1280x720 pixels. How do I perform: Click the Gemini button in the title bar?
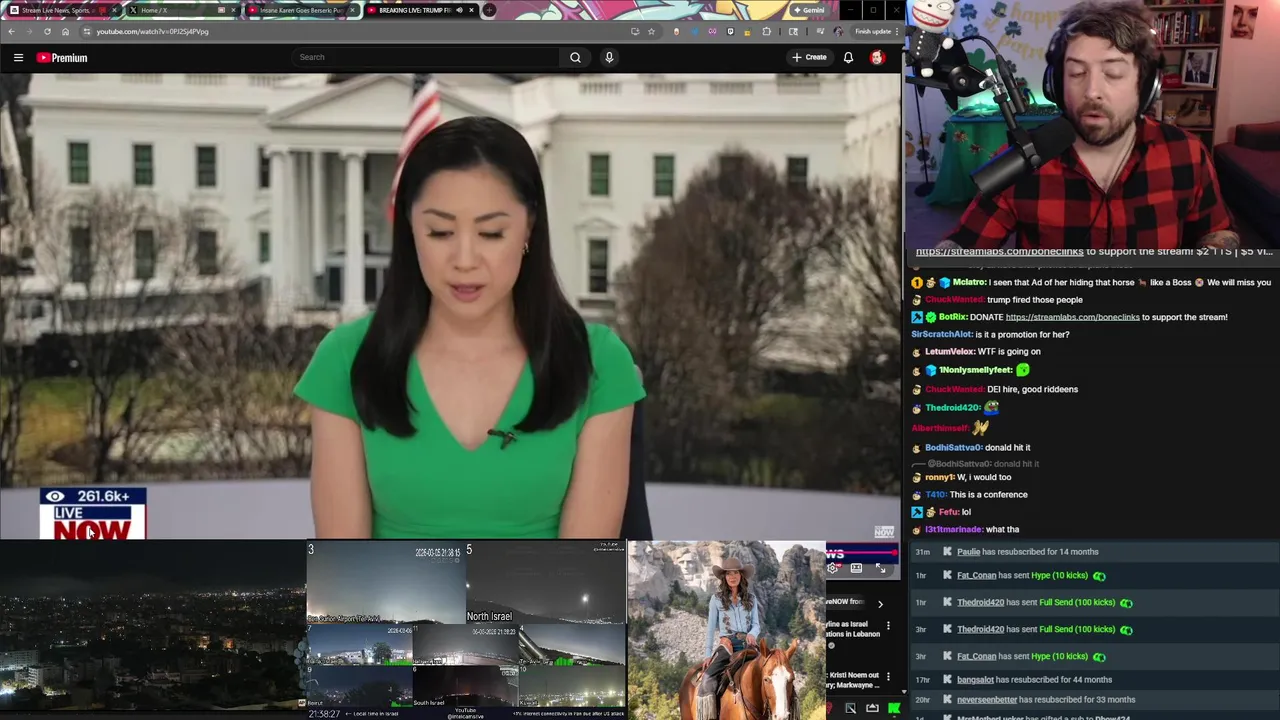808,10
